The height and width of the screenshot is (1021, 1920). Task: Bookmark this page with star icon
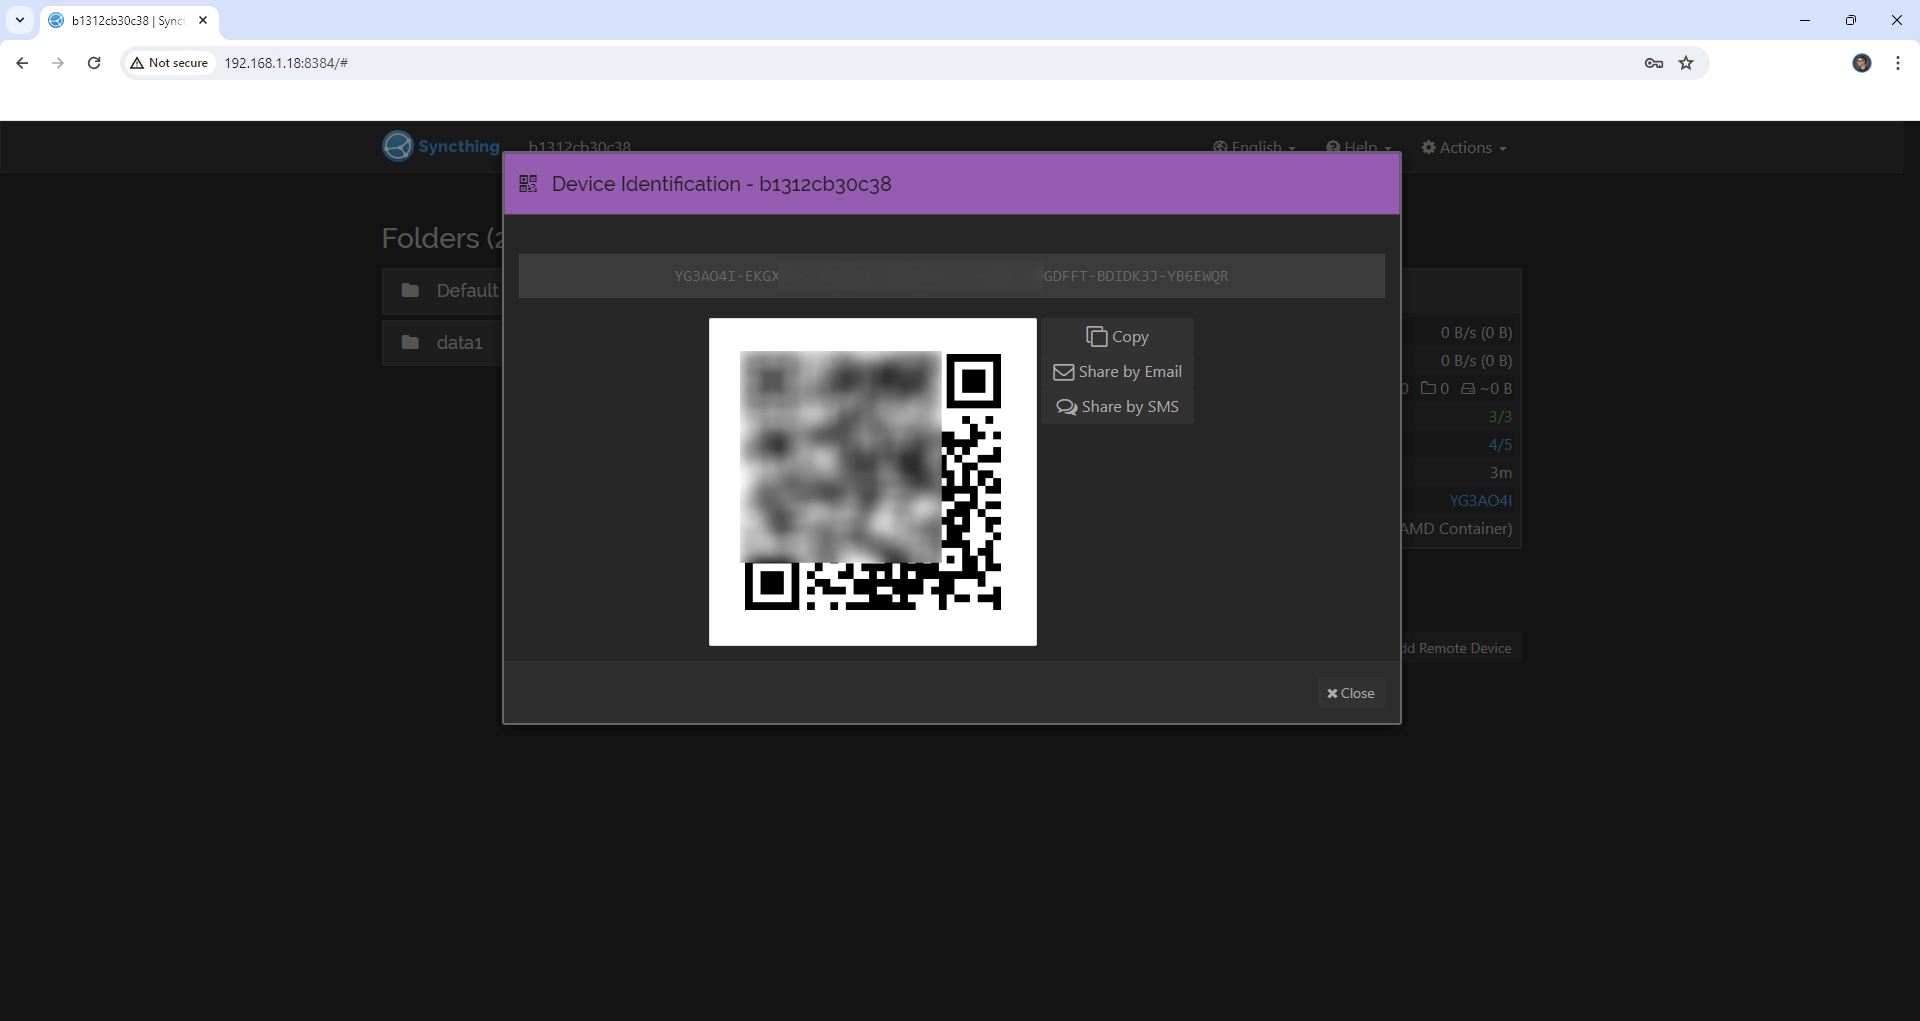click(1686, 63)
